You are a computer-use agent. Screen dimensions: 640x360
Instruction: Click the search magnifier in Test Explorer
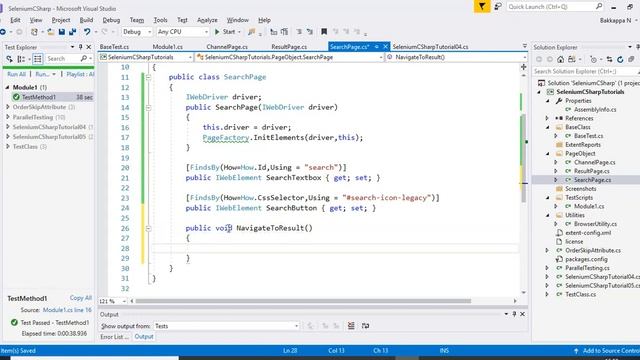84,59
